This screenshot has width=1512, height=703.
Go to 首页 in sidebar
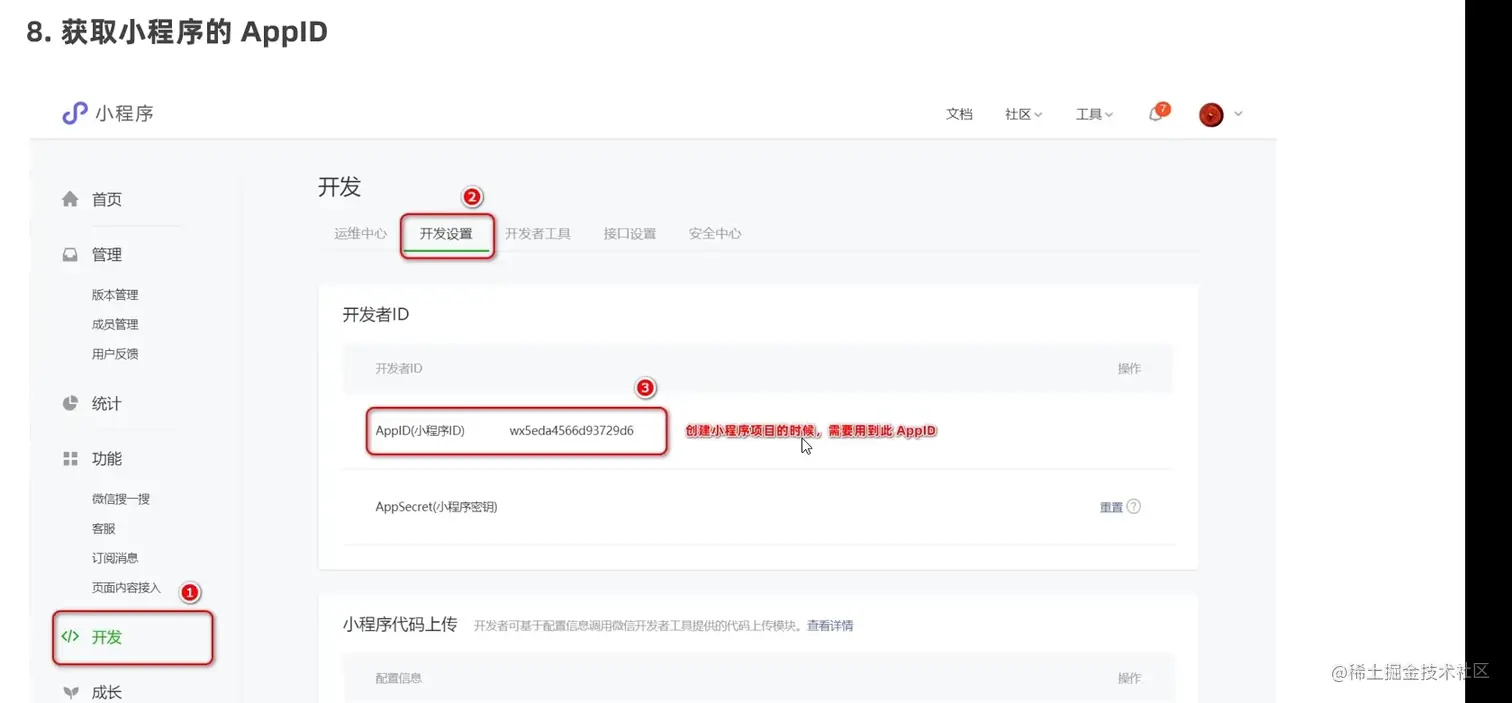(107, 199)
